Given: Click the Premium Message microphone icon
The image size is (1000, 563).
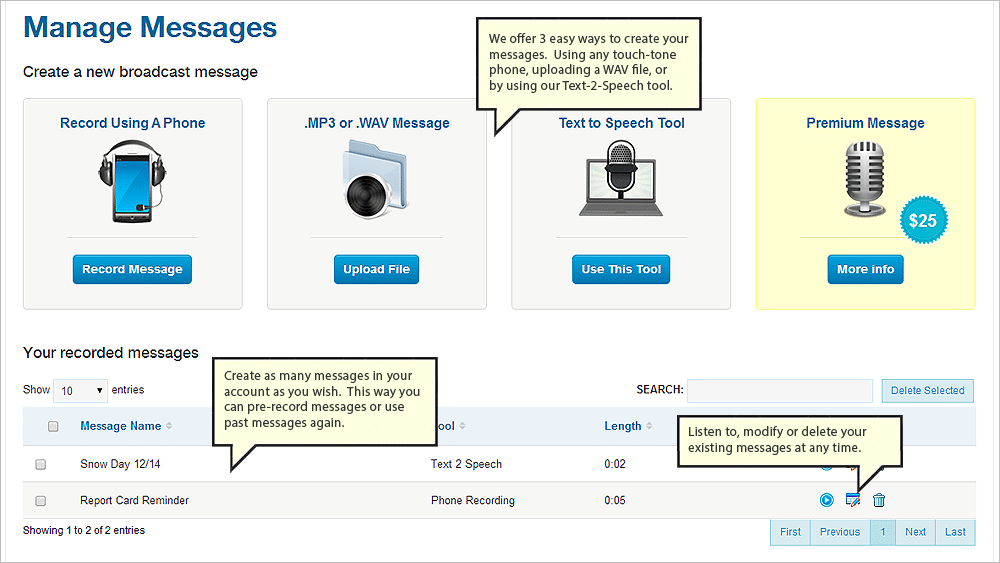Looking at the screenshot, I should pos(865,179).
